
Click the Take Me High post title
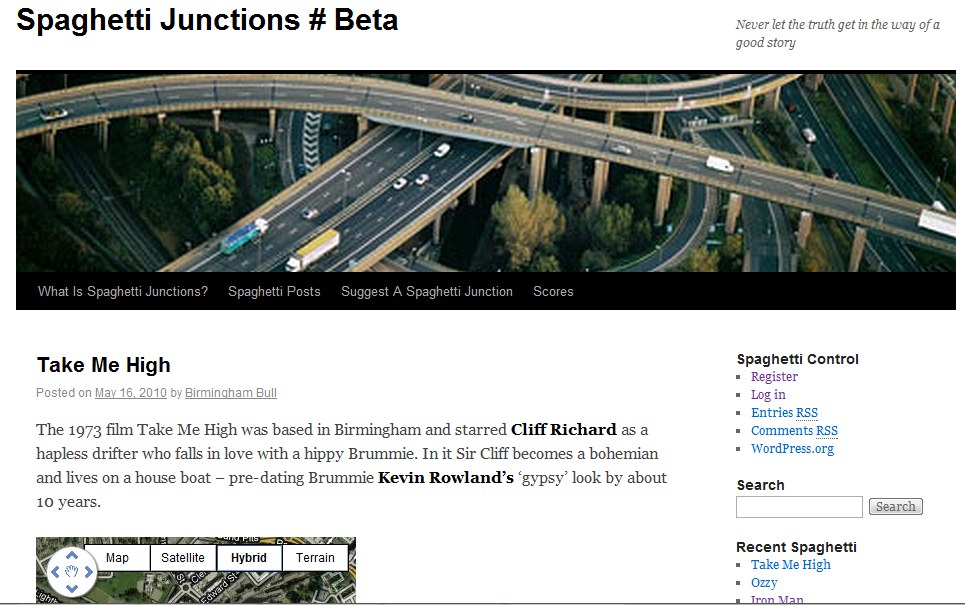pyautogui.click(x=104, y=365)
